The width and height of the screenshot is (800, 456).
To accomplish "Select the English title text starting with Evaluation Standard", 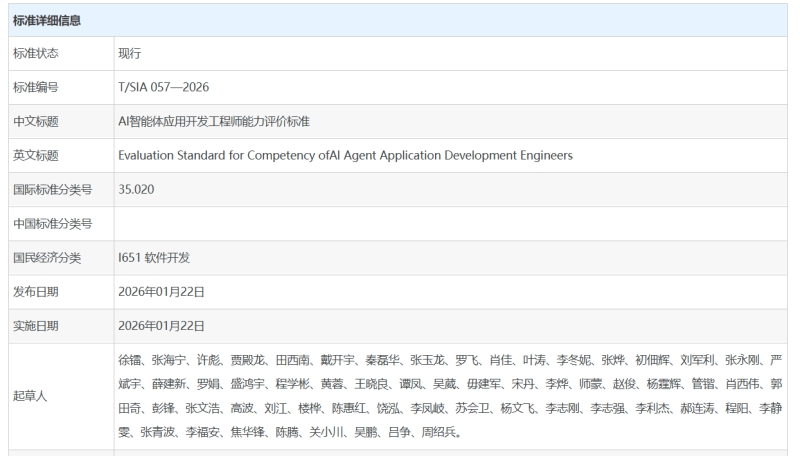I will (x=345, y=156).
